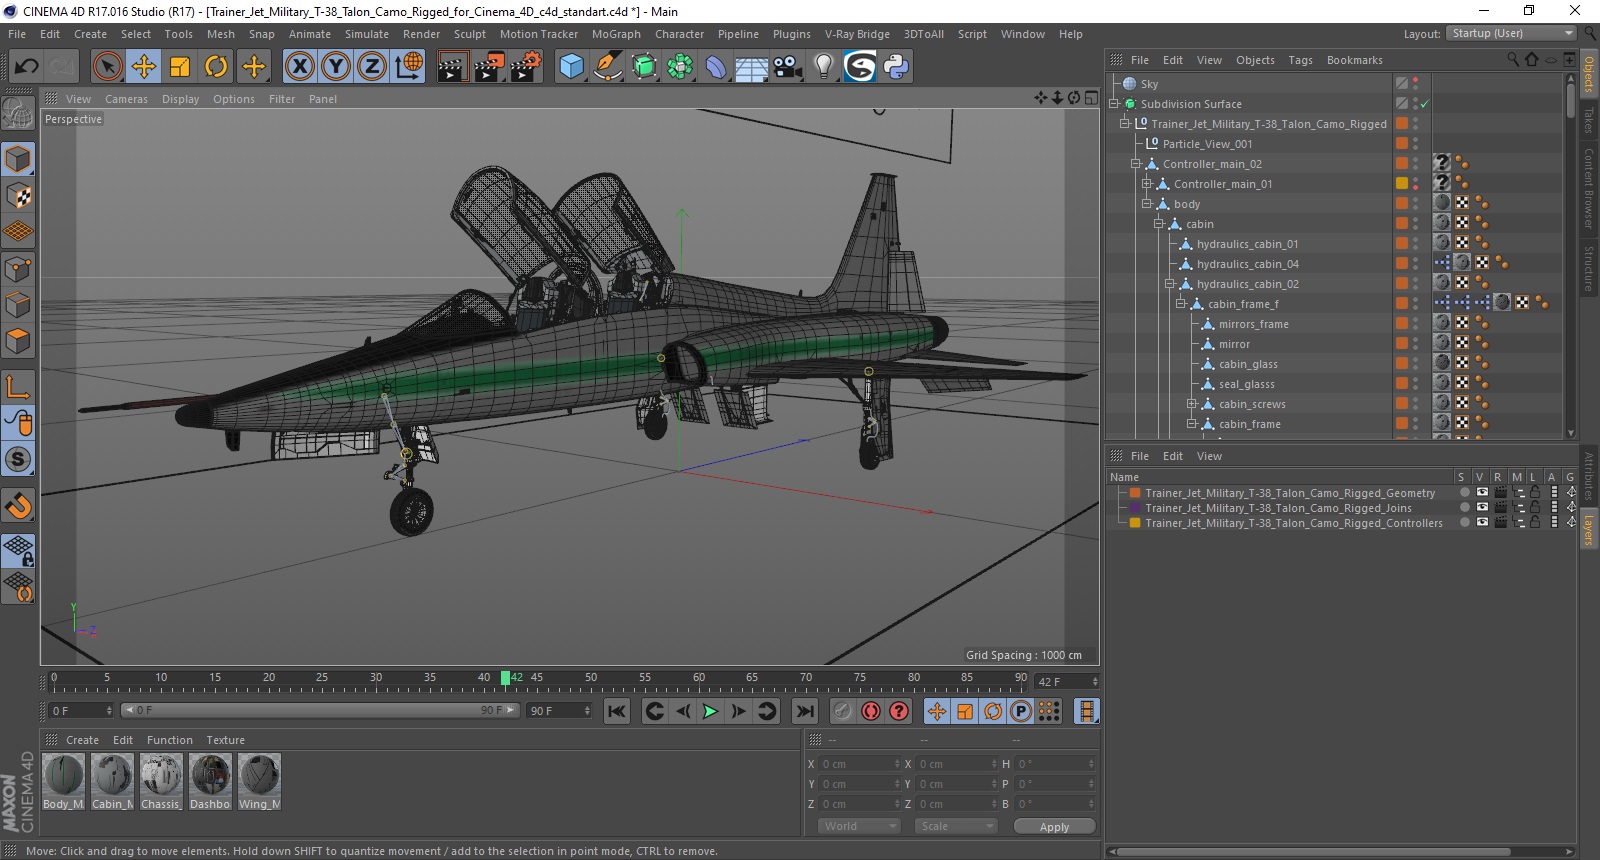Collapse the cabin_frame_f tree node
The image size is (1600, 860).
[x=1181, y=304]
